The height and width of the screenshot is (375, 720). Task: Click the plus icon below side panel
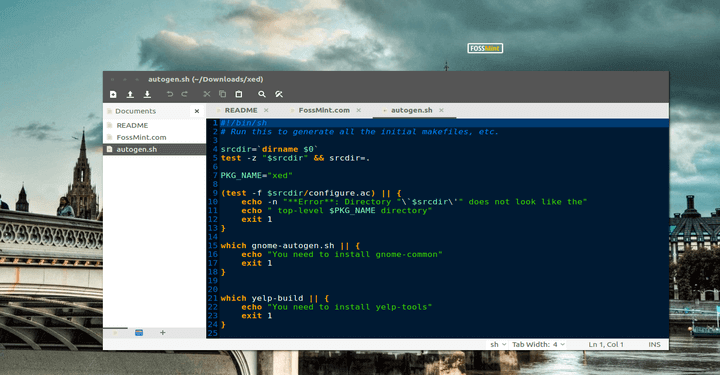click(x=163, y=333)
